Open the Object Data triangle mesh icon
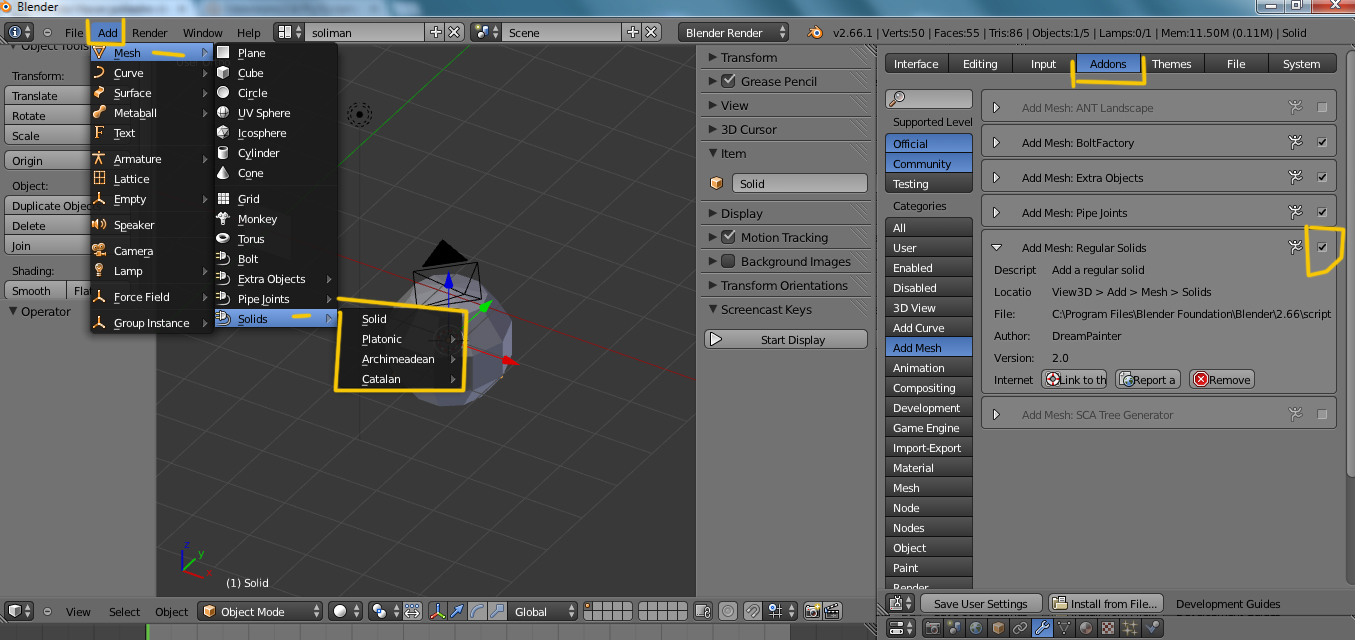This screenshot has height=640, width=1355. click(x=1064, y=628)
